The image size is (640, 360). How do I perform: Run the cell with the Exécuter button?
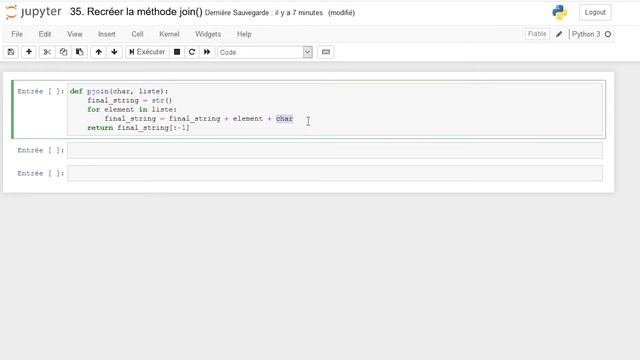(147, 52)
